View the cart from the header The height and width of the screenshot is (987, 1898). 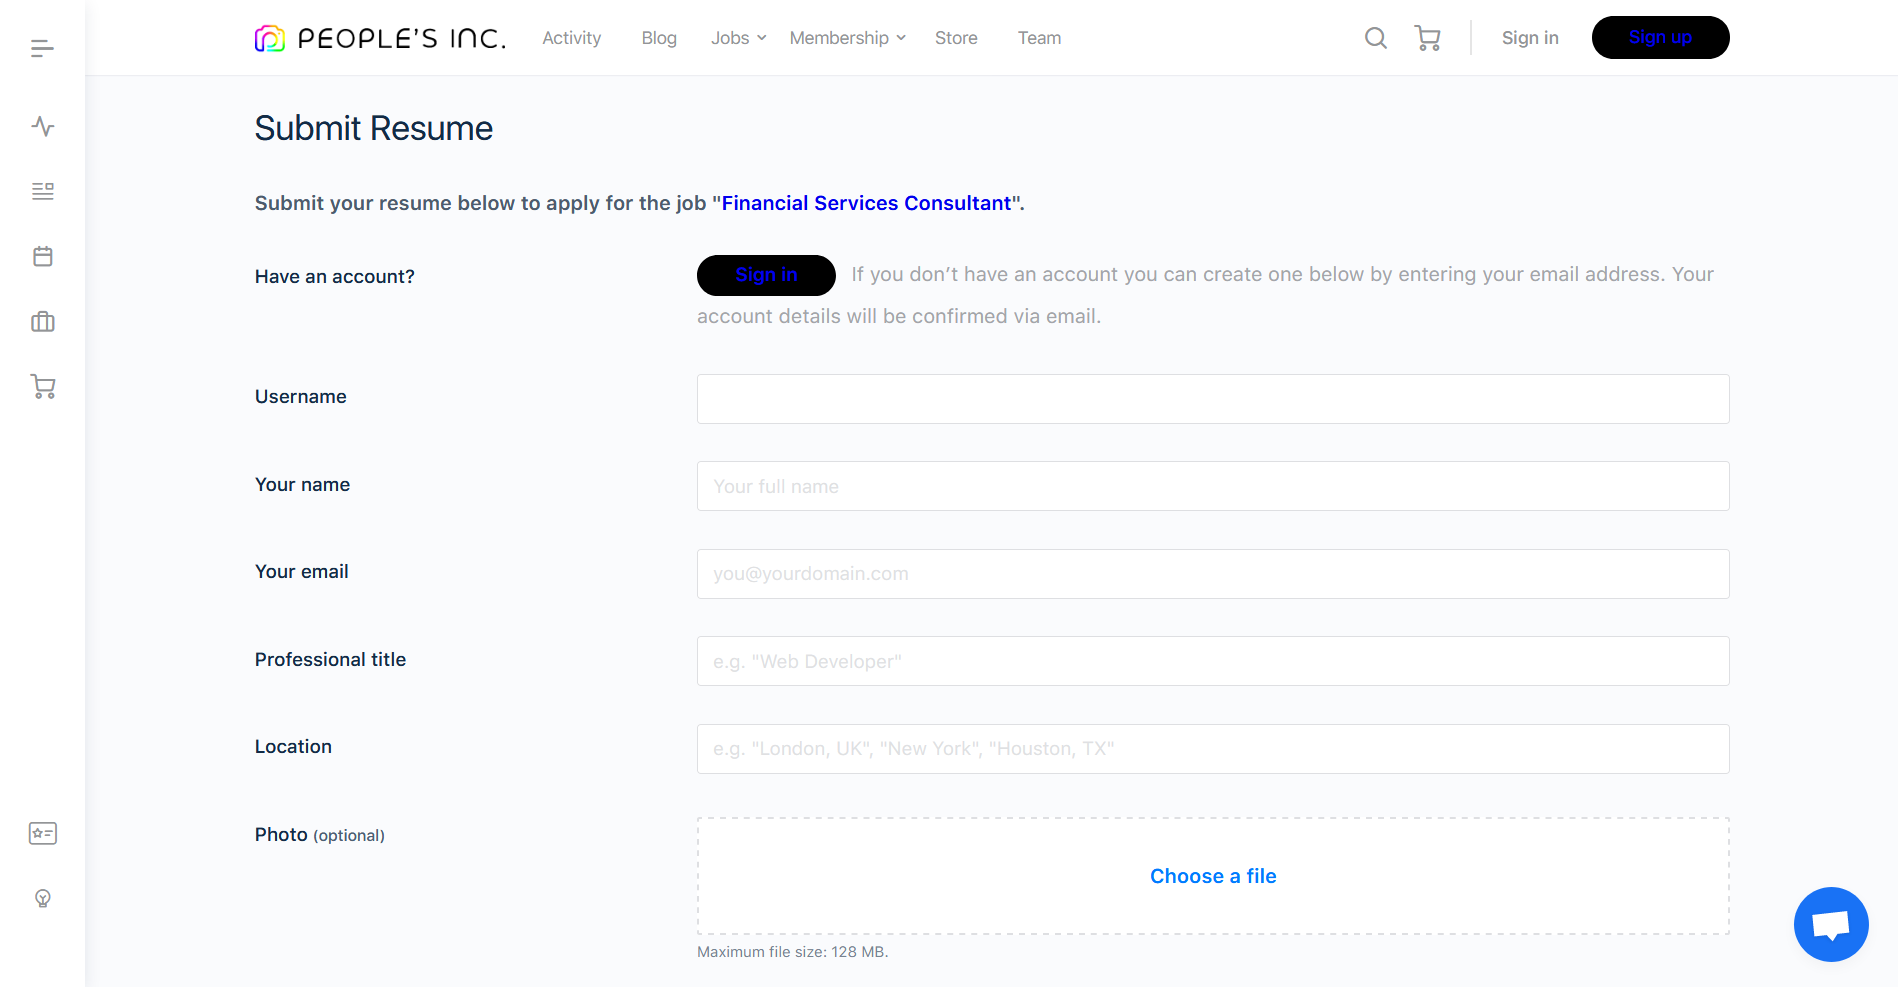(x=1427, y=38)
